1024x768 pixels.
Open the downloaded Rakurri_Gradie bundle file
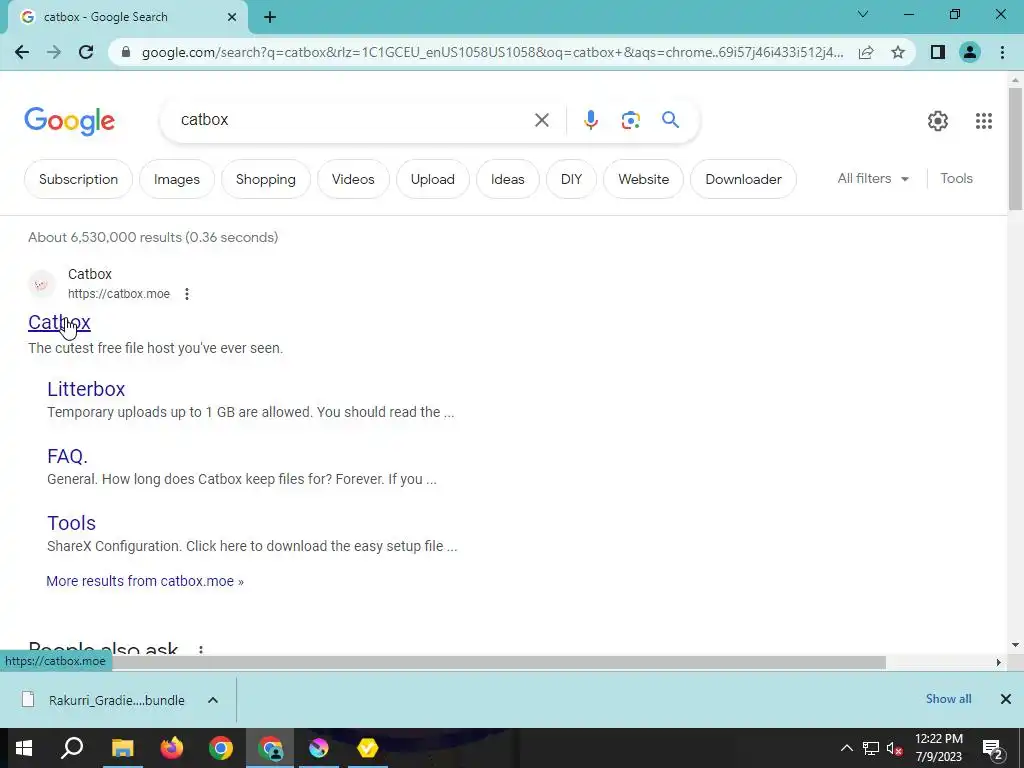tap(104, 700)
